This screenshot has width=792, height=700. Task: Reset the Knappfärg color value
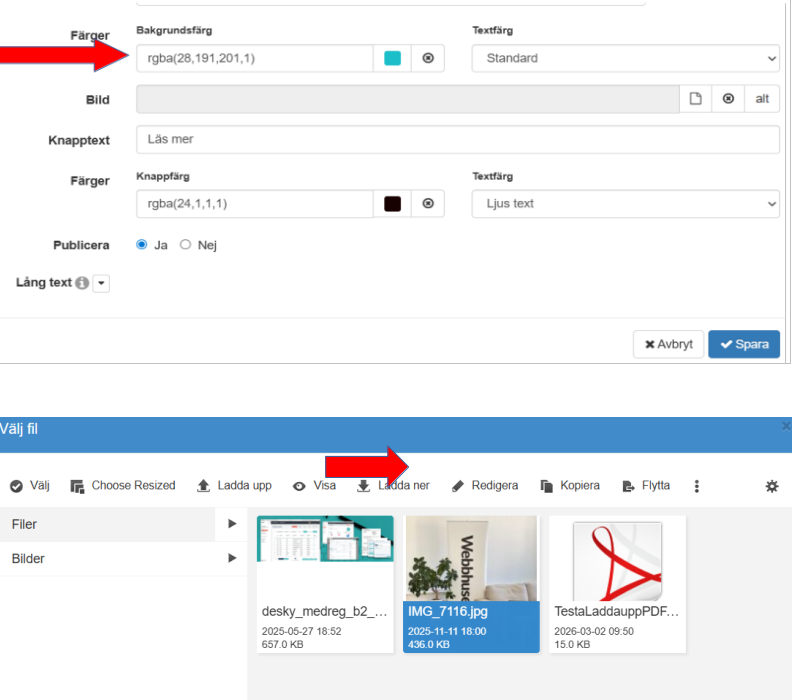tap(428, 203)
